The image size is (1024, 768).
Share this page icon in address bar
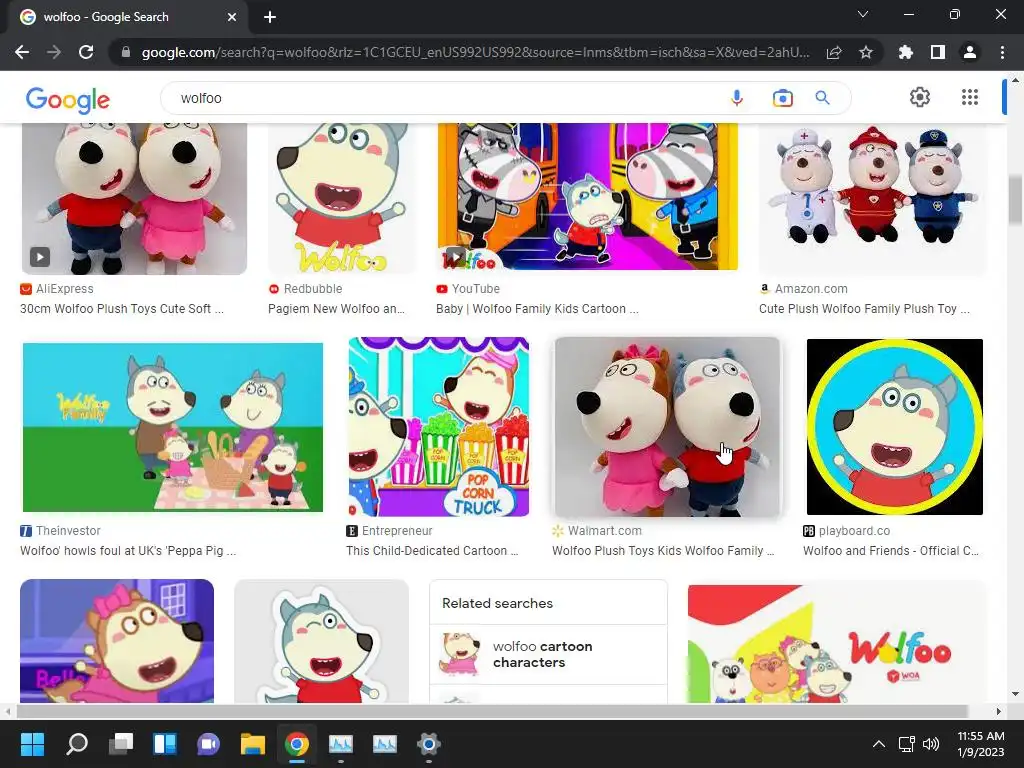833,52
